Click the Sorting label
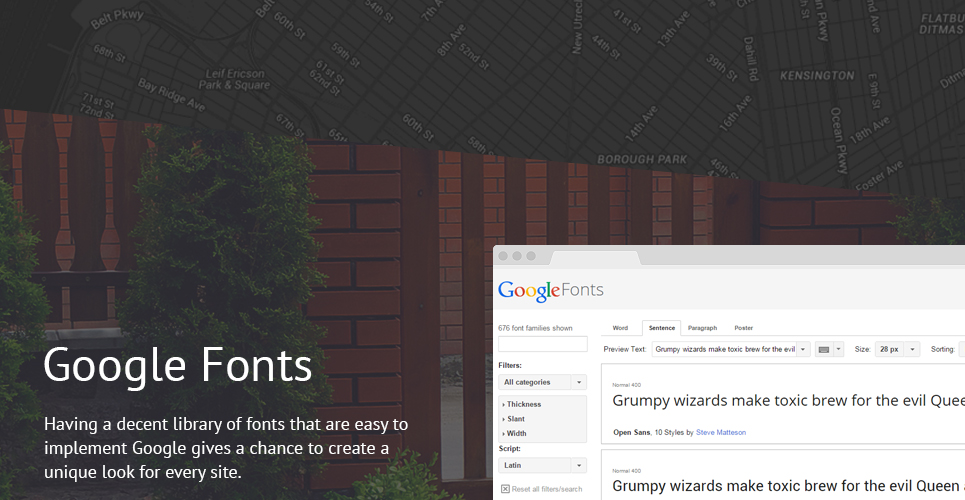965x500 pixels. tap(942, 349)
